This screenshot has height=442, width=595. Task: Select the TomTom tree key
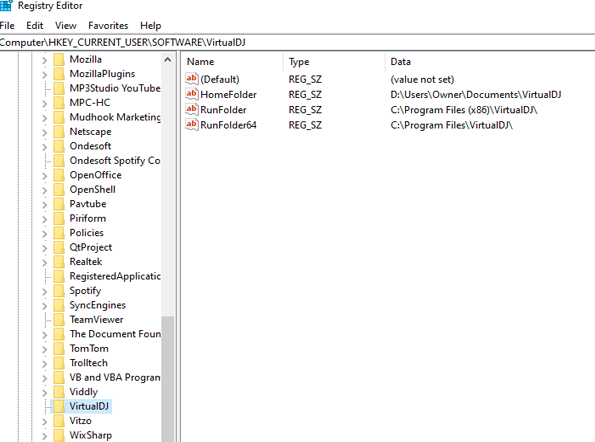click(89, 349)
